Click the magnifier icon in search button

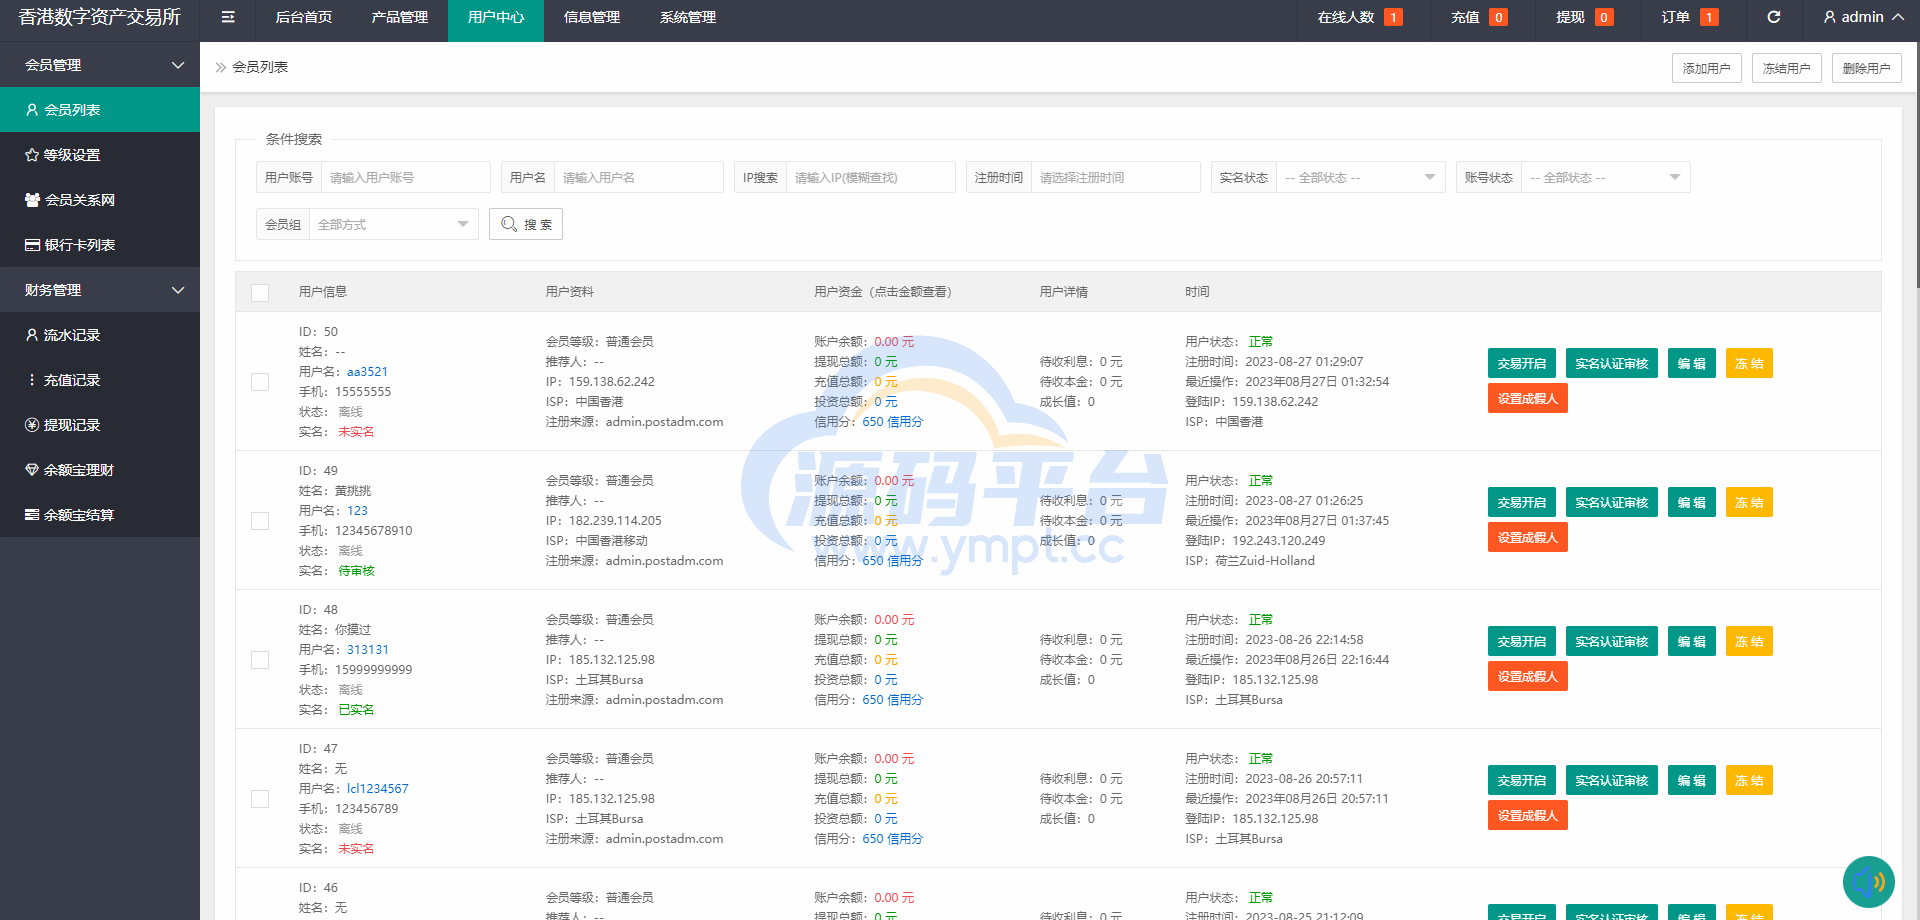(509, 224)
